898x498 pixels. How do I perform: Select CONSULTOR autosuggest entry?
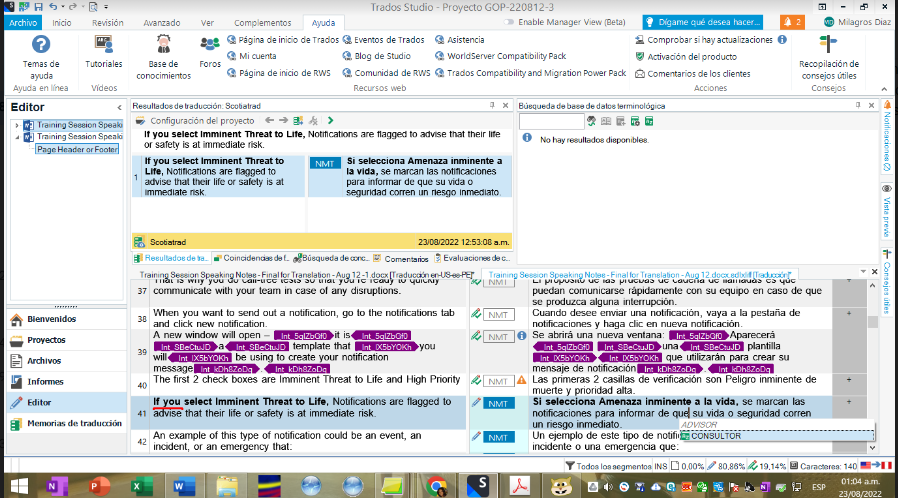(x=777, y=436)
